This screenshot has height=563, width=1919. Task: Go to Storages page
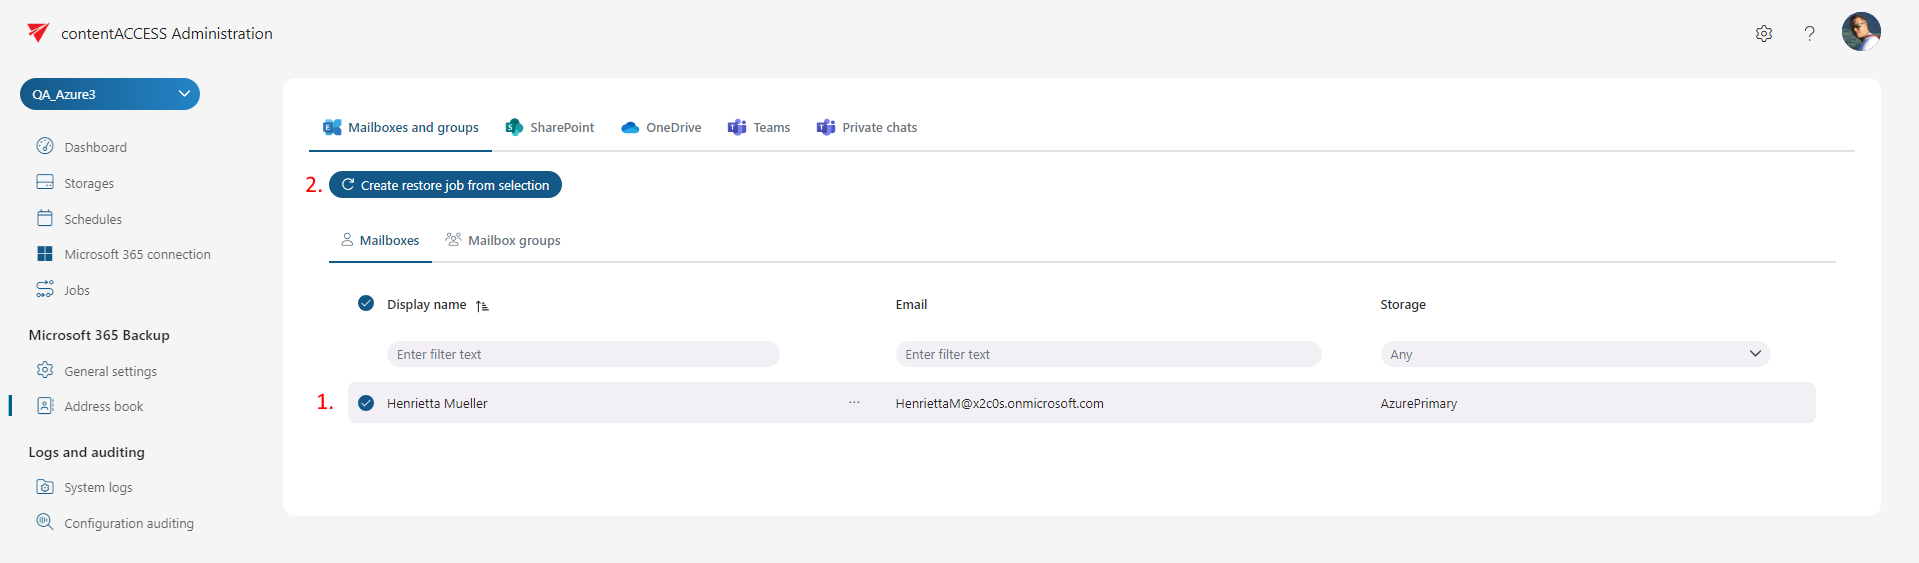89,183
